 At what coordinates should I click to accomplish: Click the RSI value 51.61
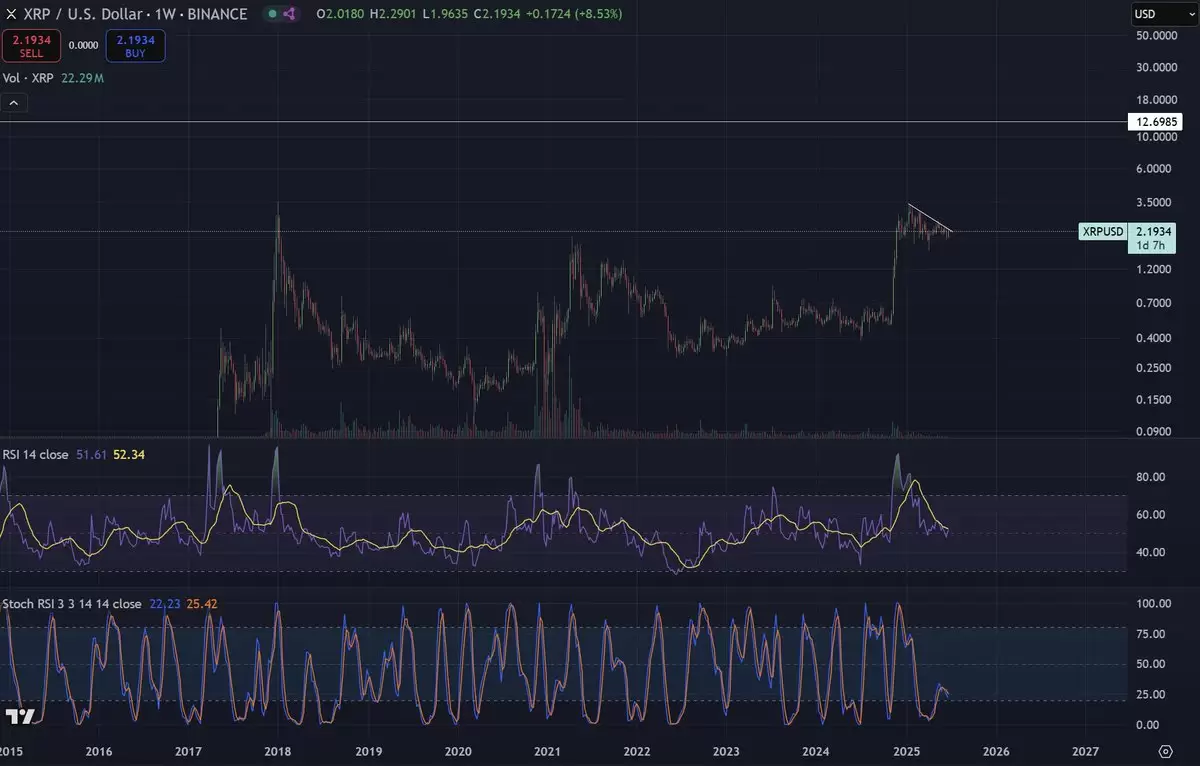click(x=92, y=454)
